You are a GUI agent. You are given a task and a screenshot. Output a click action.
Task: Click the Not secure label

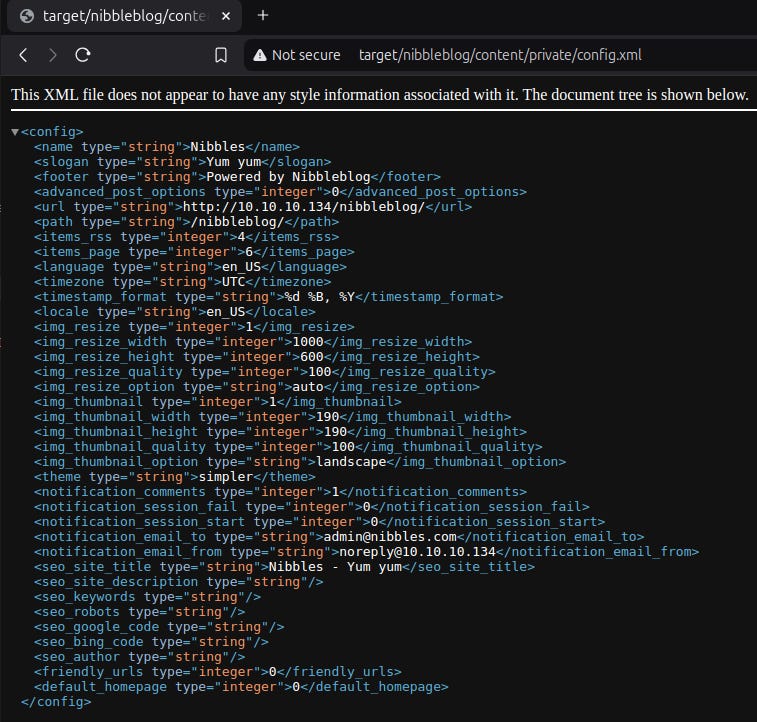306,55
